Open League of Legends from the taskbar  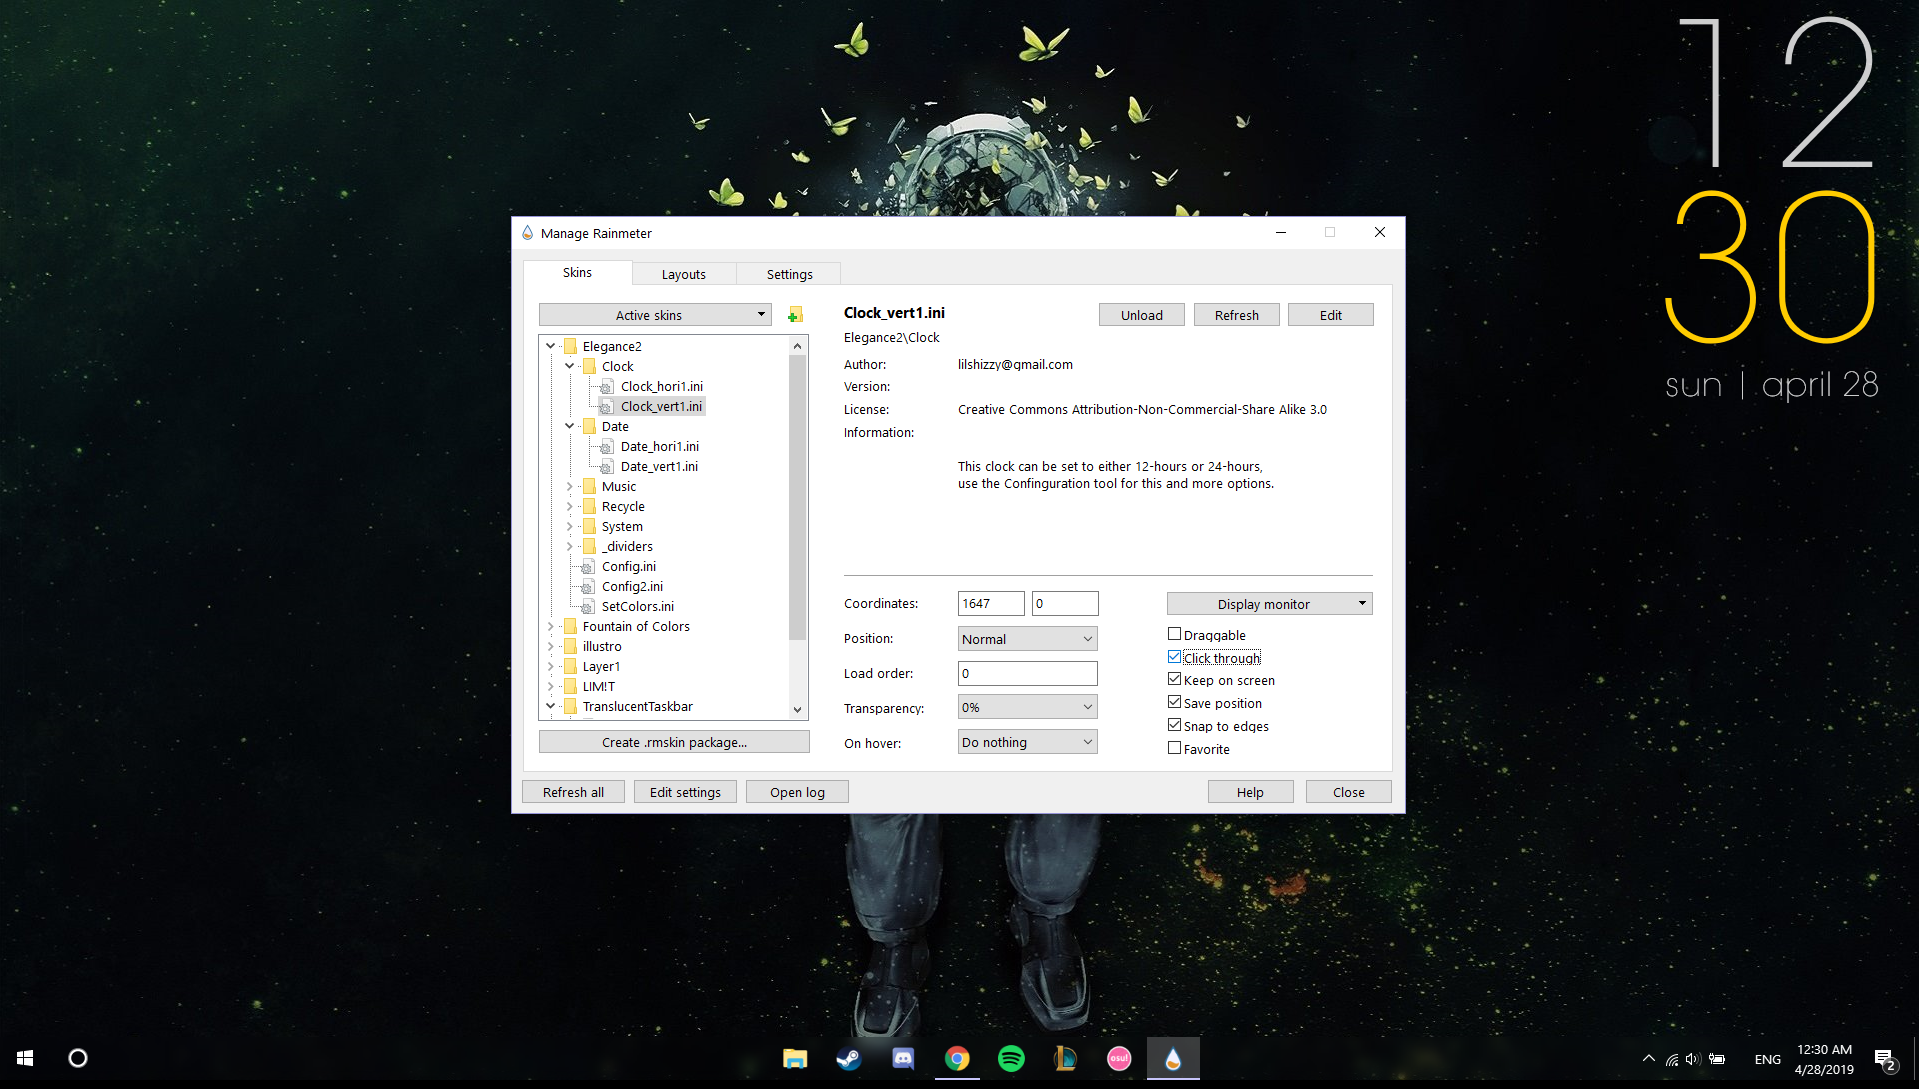coord(1064,1058)
